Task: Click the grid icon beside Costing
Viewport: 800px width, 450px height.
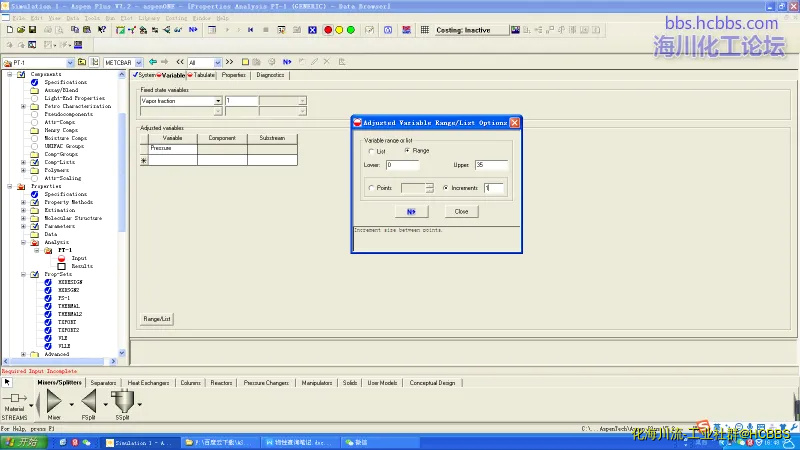Action: tap(424, 30)
